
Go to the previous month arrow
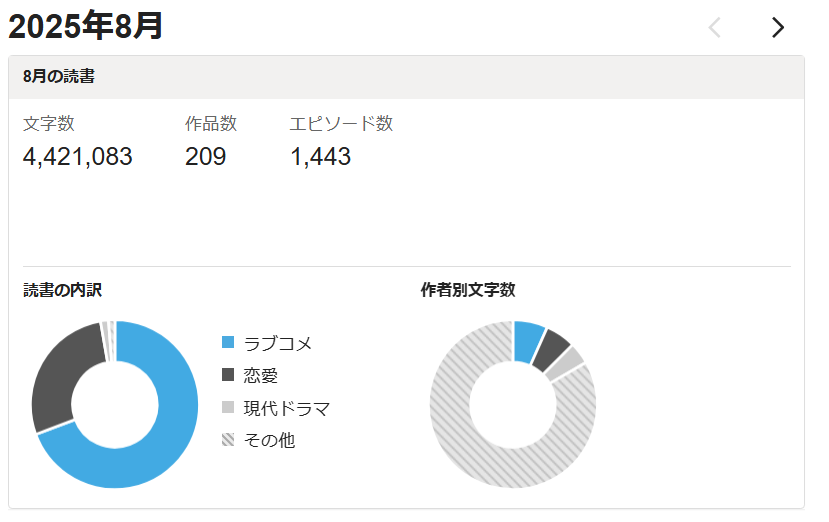point(714,28)
